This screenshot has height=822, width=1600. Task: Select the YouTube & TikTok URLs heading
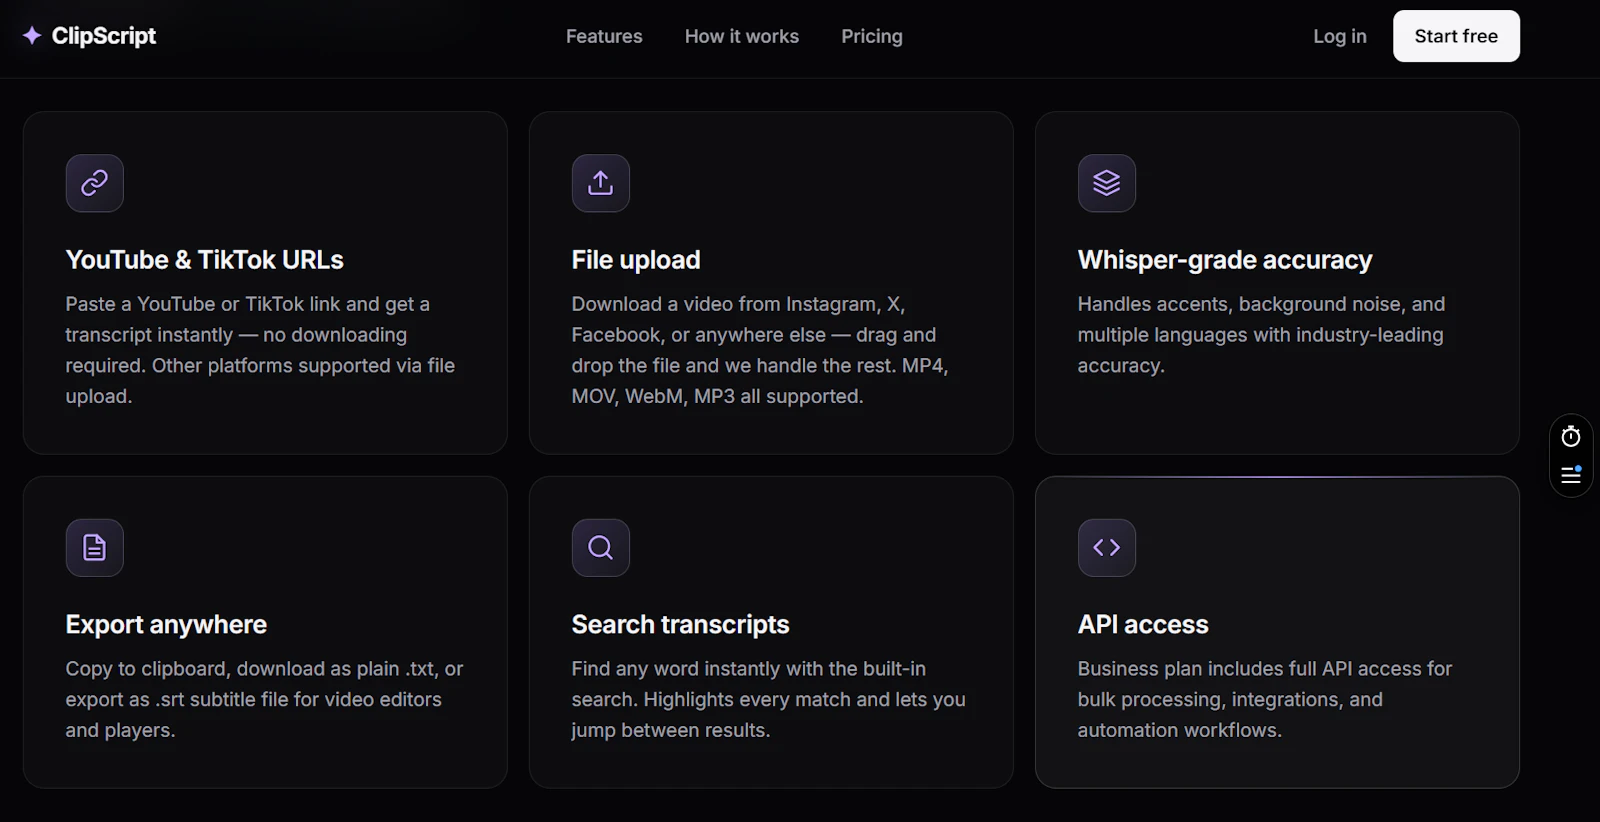[x=205, y=260]
